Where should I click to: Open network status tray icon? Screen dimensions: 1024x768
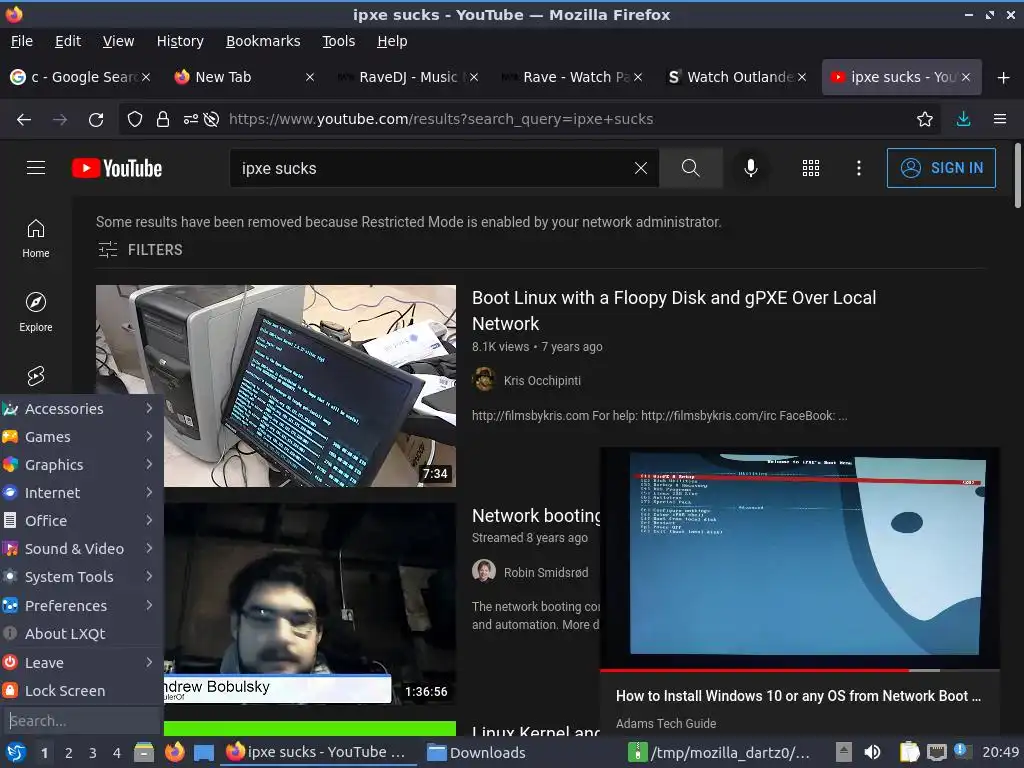pos(936,752)
